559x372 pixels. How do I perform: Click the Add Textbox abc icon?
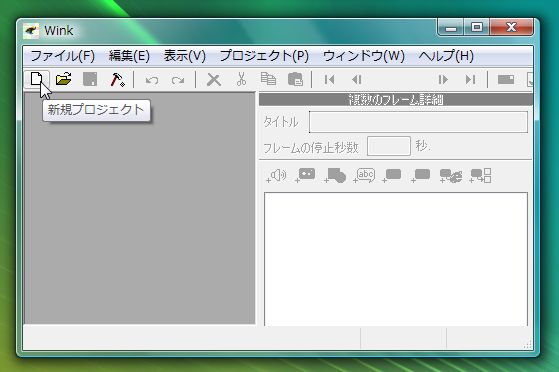pos(364,175)
